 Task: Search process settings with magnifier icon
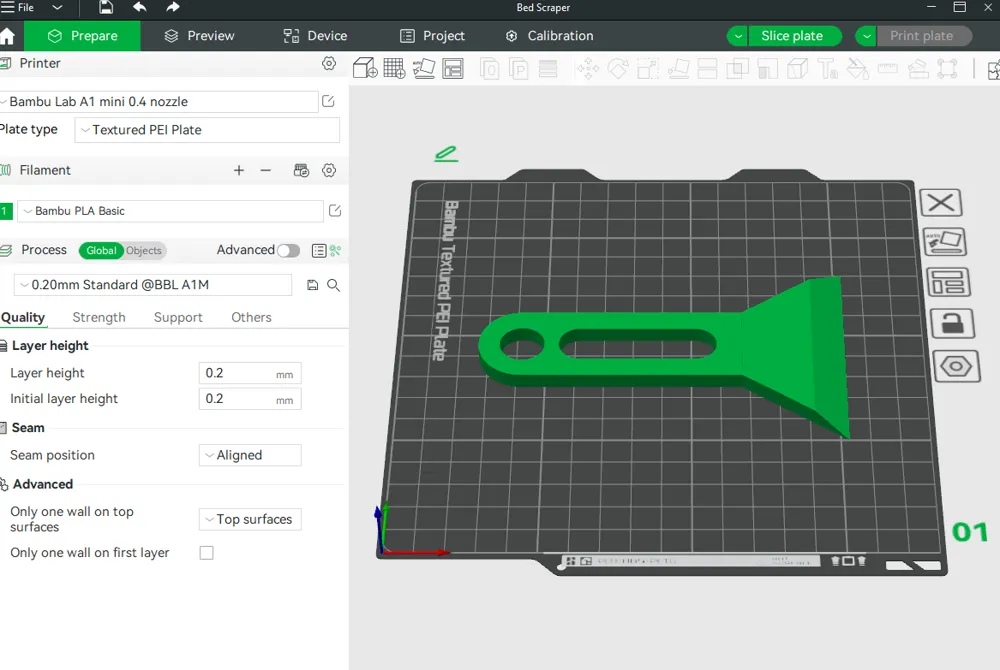333,285
